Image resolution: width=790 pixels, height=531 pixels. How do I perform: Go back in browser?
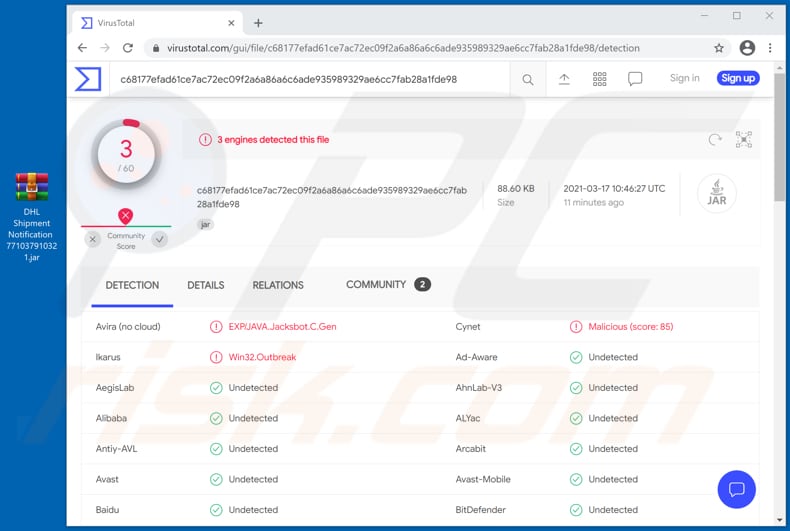[82, 48]
